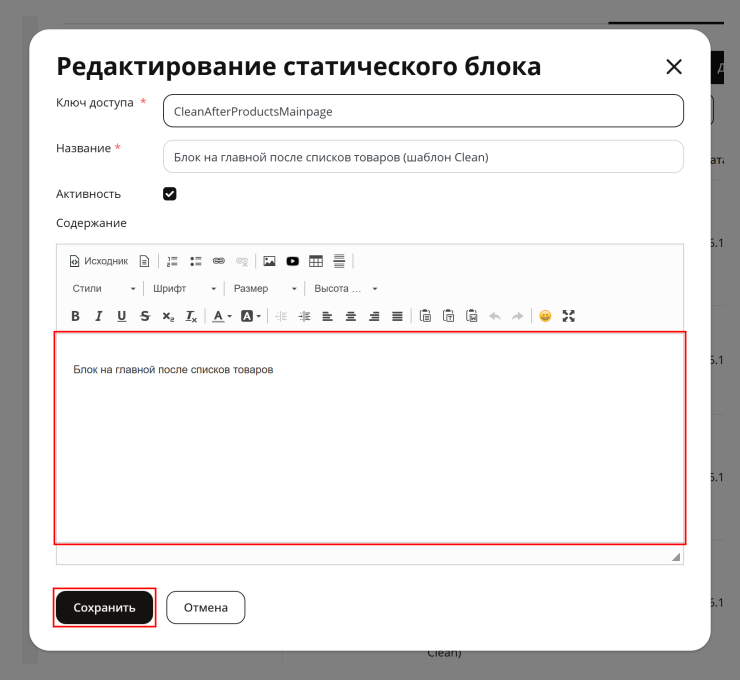
Task: Close the static block edit dialog
Action: pyautogui.click(x=674, y=67)
